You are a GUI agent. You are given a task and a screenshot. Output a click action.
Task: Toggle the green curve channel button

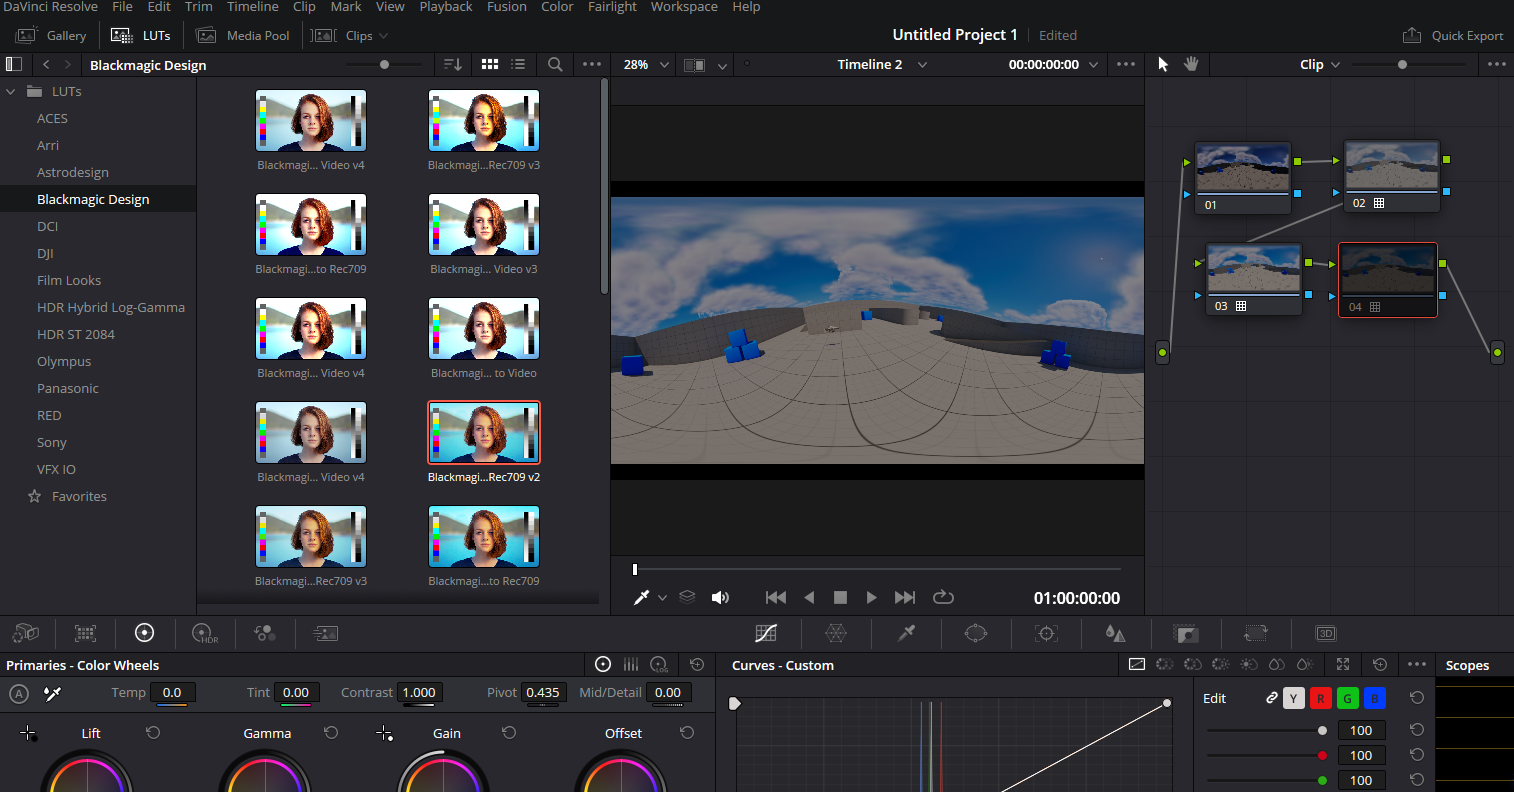1348,698
